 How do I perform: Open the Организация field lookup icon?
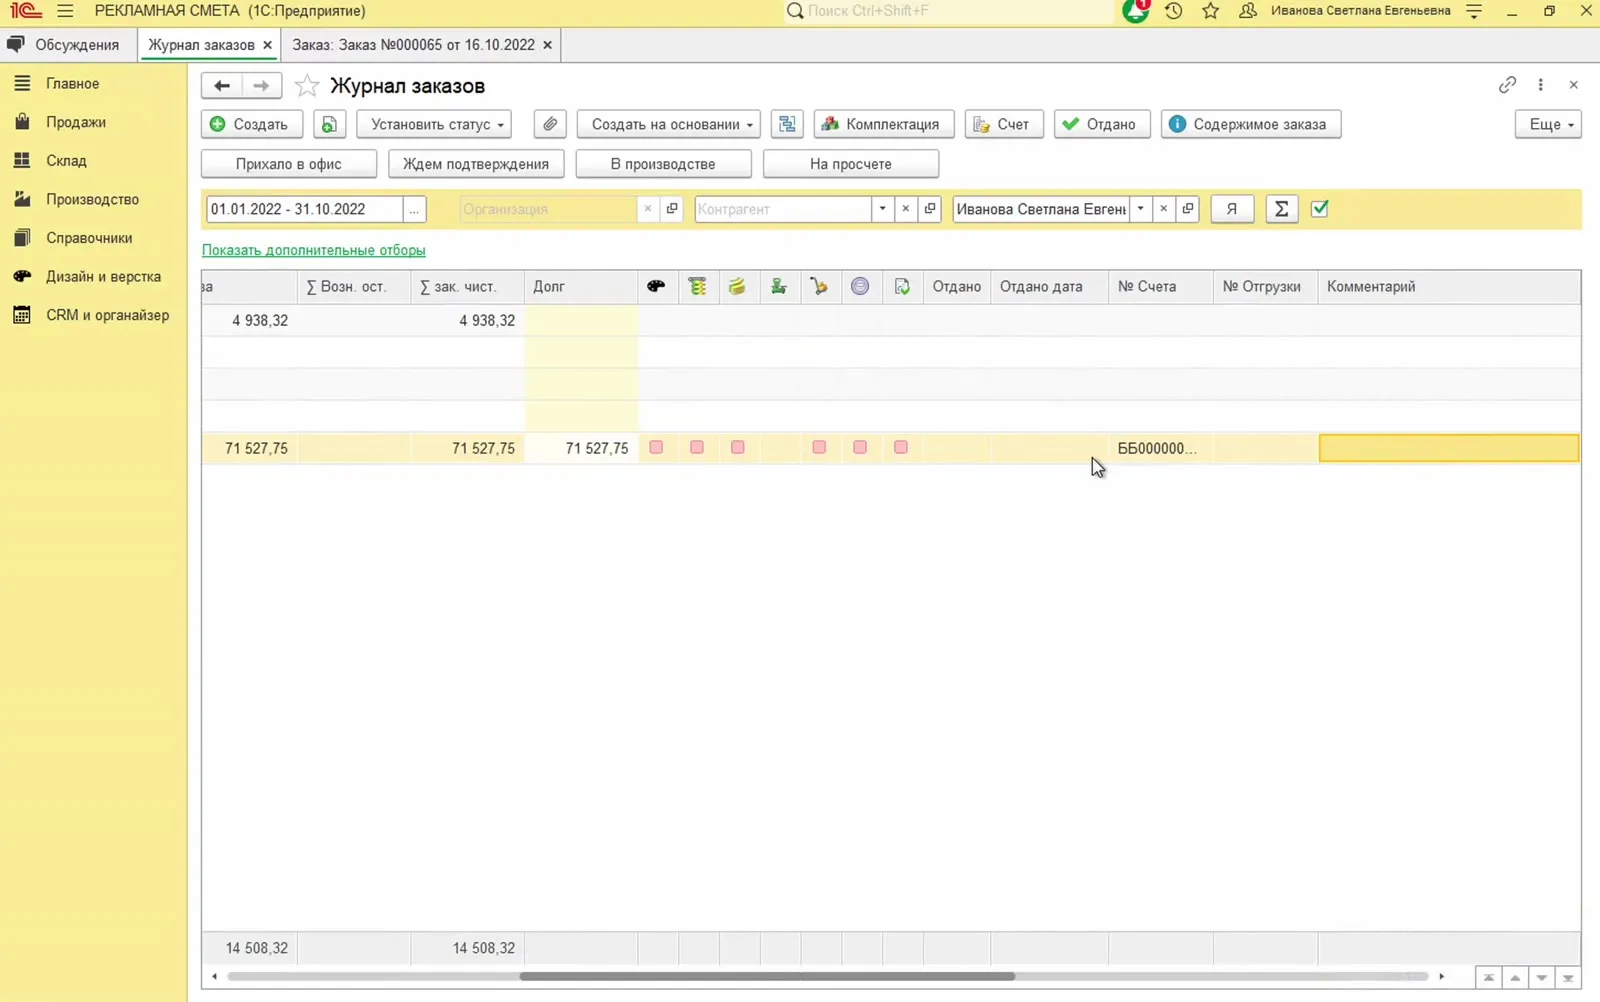coord(672,209)
